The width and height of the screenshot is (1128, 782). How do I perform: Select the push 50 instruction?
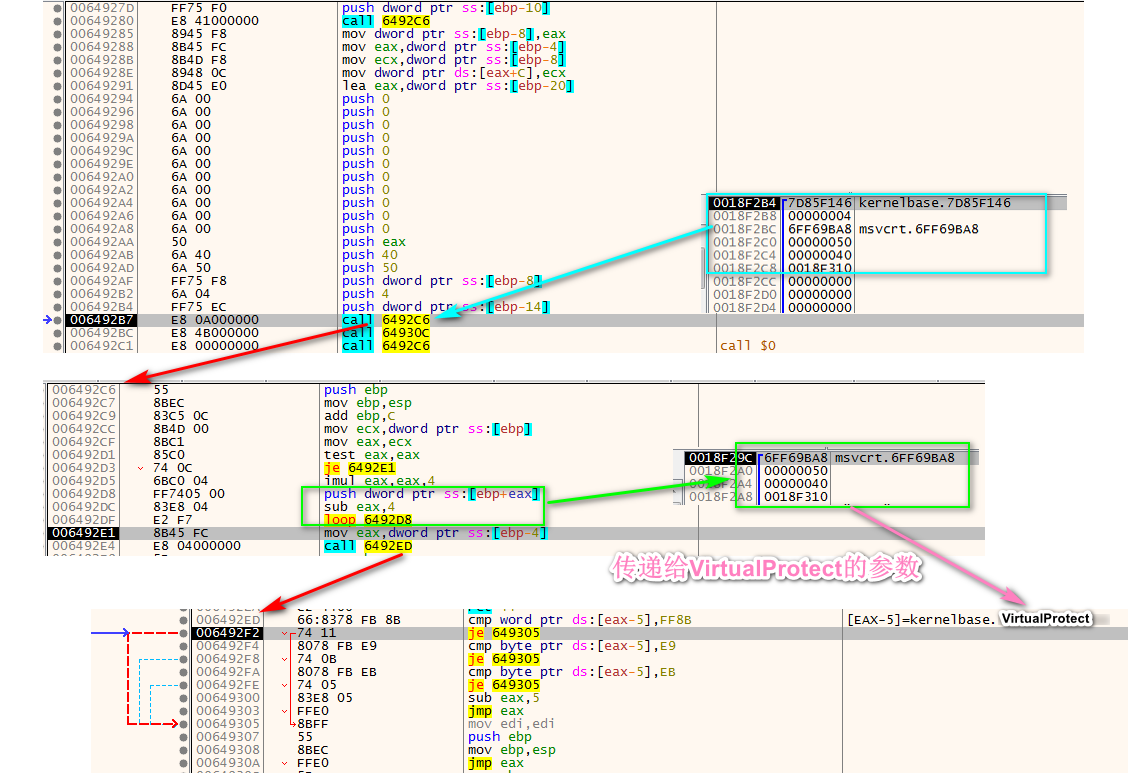click(370, 268)
